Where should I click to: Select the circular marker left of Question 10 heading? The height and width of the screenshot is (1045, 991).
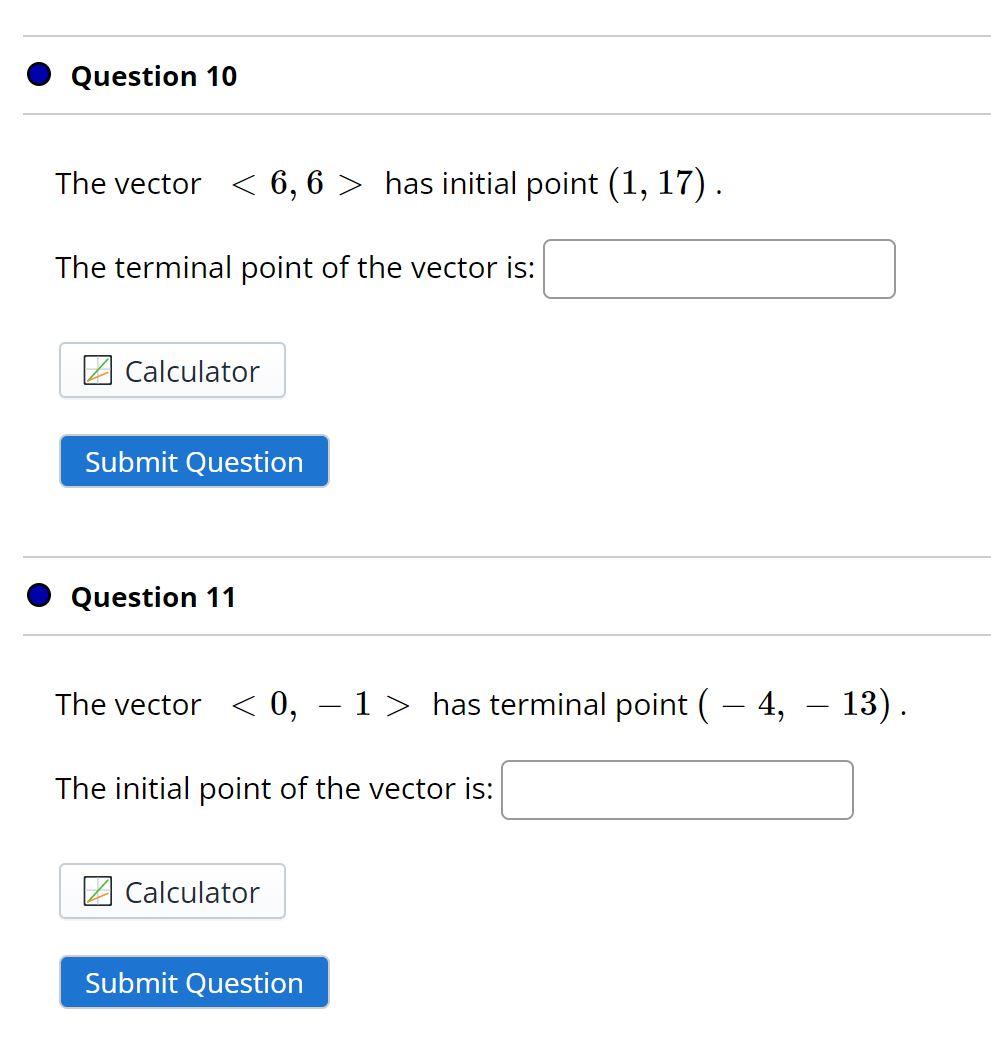click(x=38, y=74)
